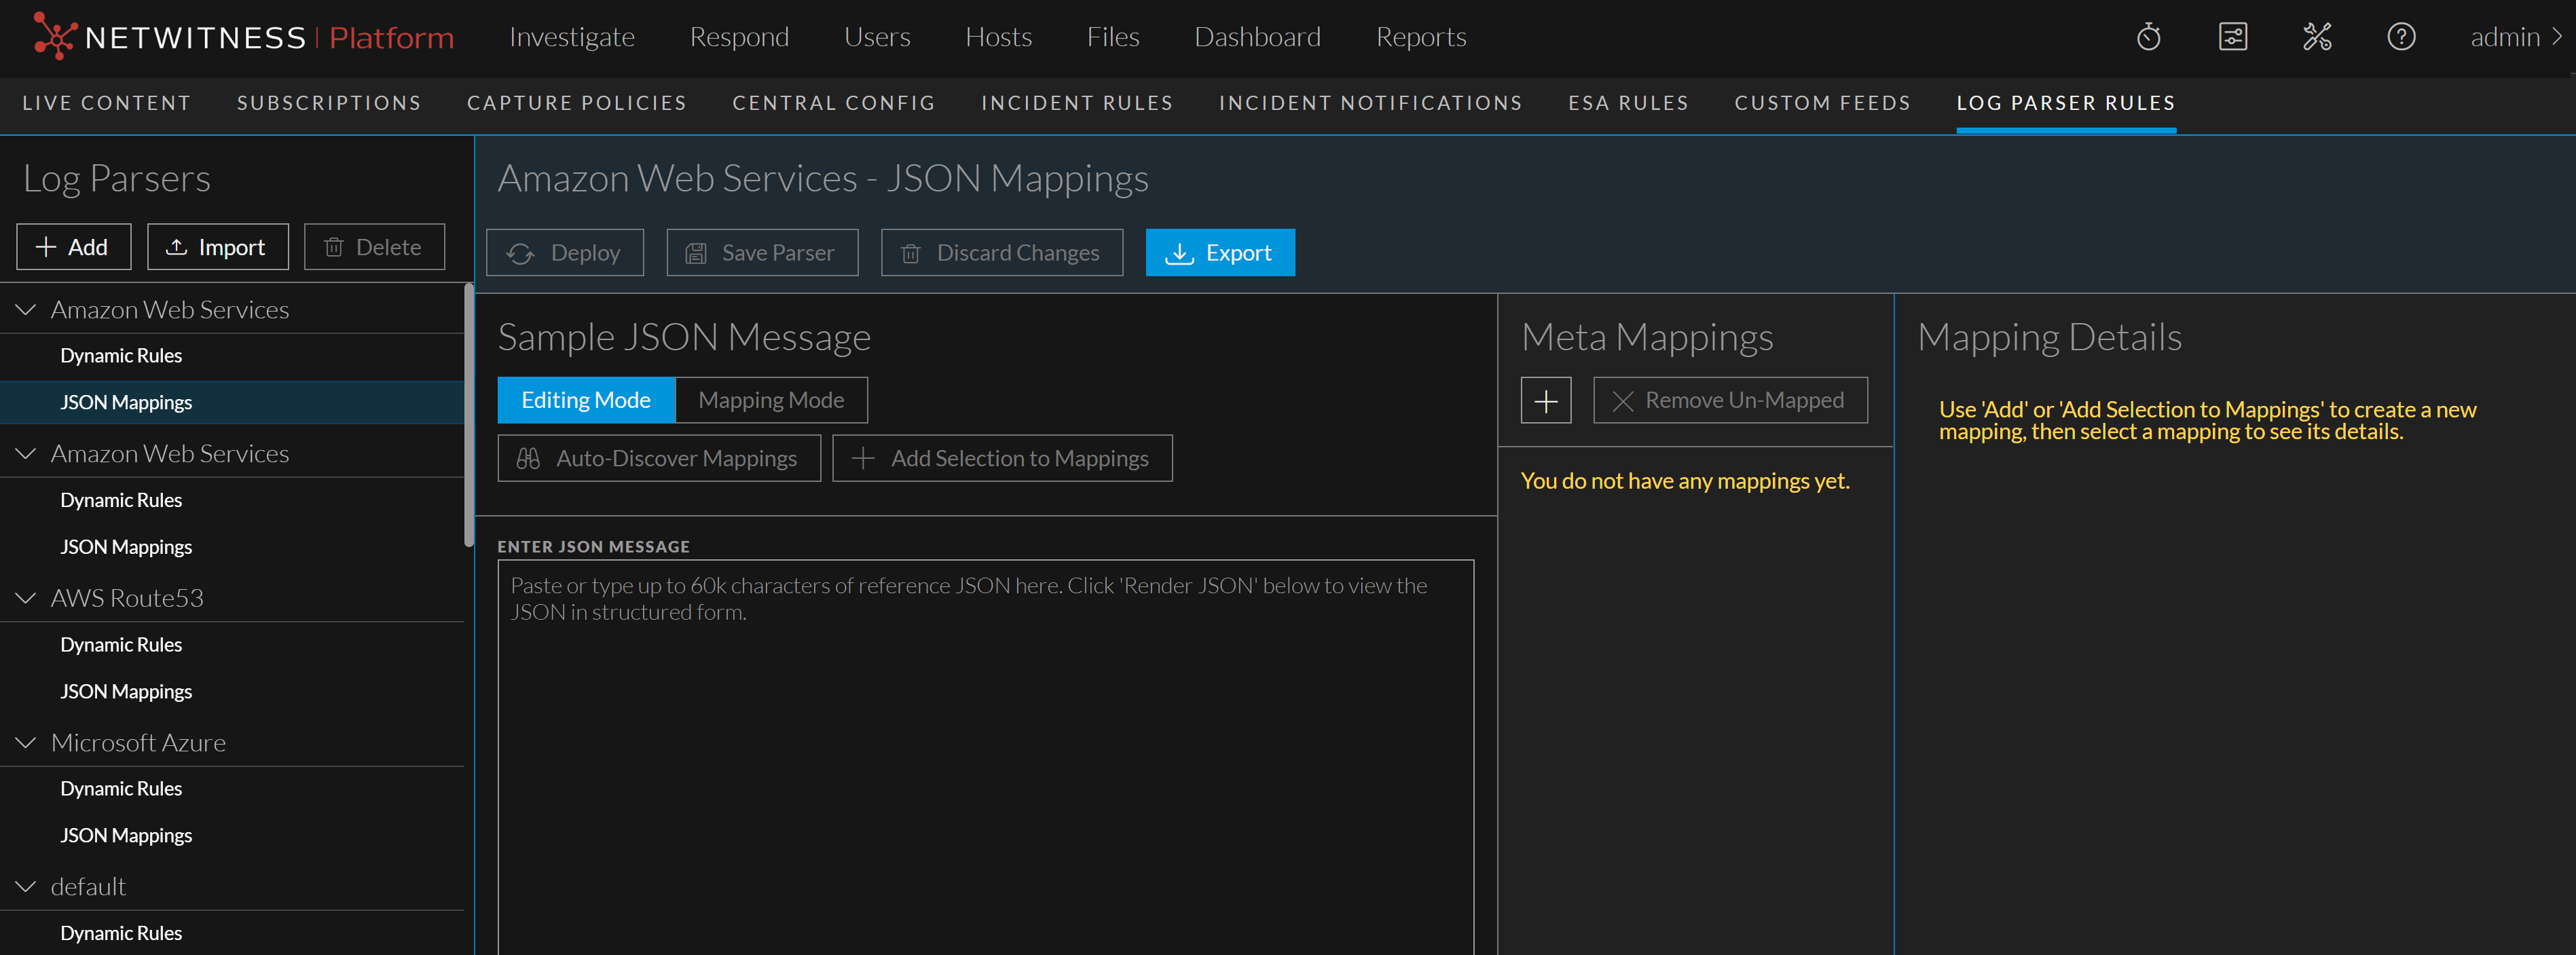The width and height of the screenshot is (2576, 955).
Task: Select the Save Parser disk icon
Action: [x=697, y=253]
